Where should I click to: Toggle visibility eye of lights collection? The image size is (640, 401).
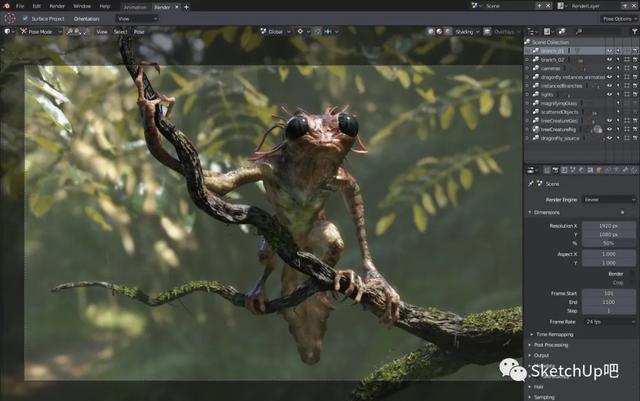(609, 94)
